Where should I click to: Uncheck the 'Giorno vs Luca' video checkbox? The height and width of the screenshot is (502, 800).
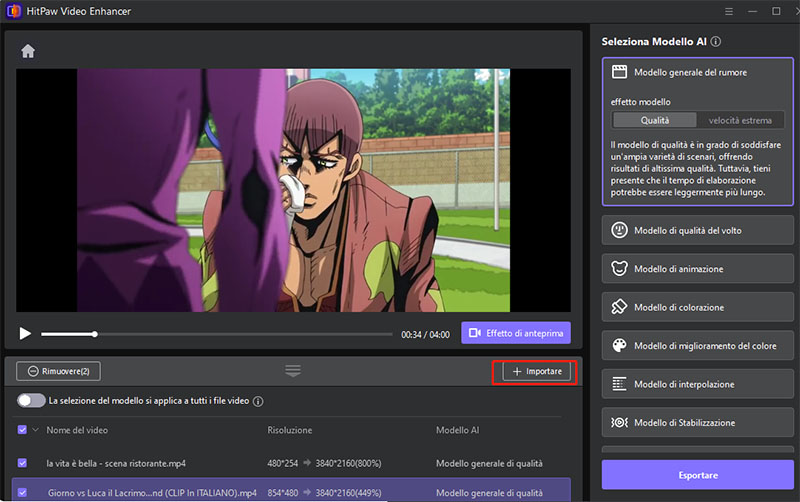23,492
